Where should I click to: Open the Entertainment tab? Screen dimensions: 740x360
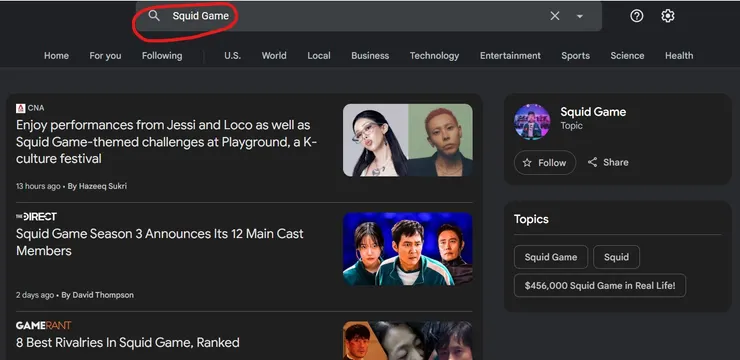pyautogui.click(x=510, y=56)
